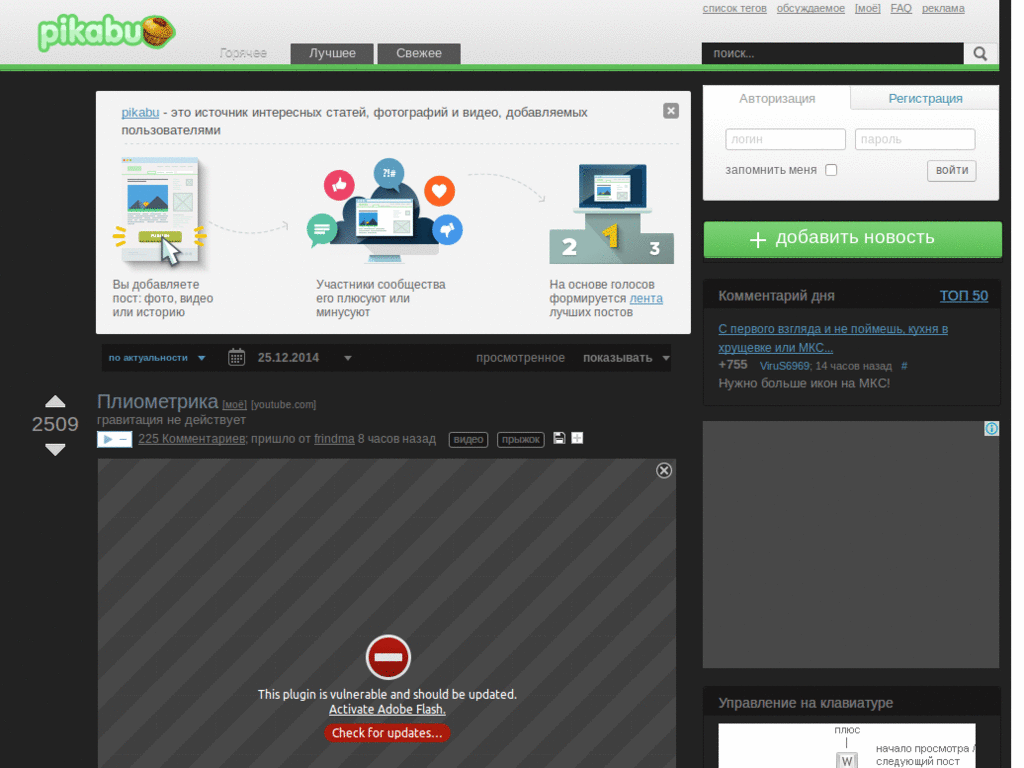This screenshot has width=1024, height=768.
Task: Click the видео tag
Action: tap(468, 440)
